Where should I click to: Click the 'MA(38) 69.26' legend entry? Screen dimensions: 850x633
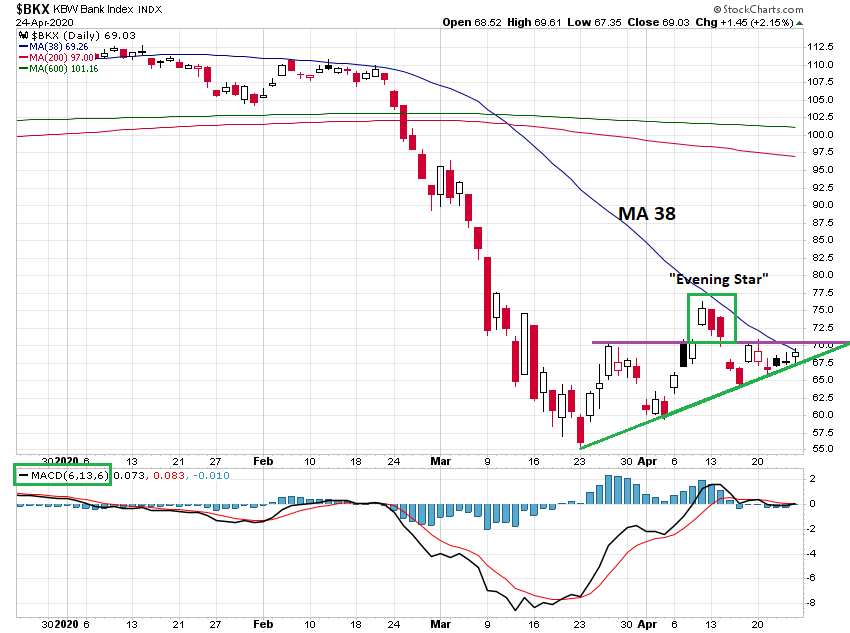point(59,47)
